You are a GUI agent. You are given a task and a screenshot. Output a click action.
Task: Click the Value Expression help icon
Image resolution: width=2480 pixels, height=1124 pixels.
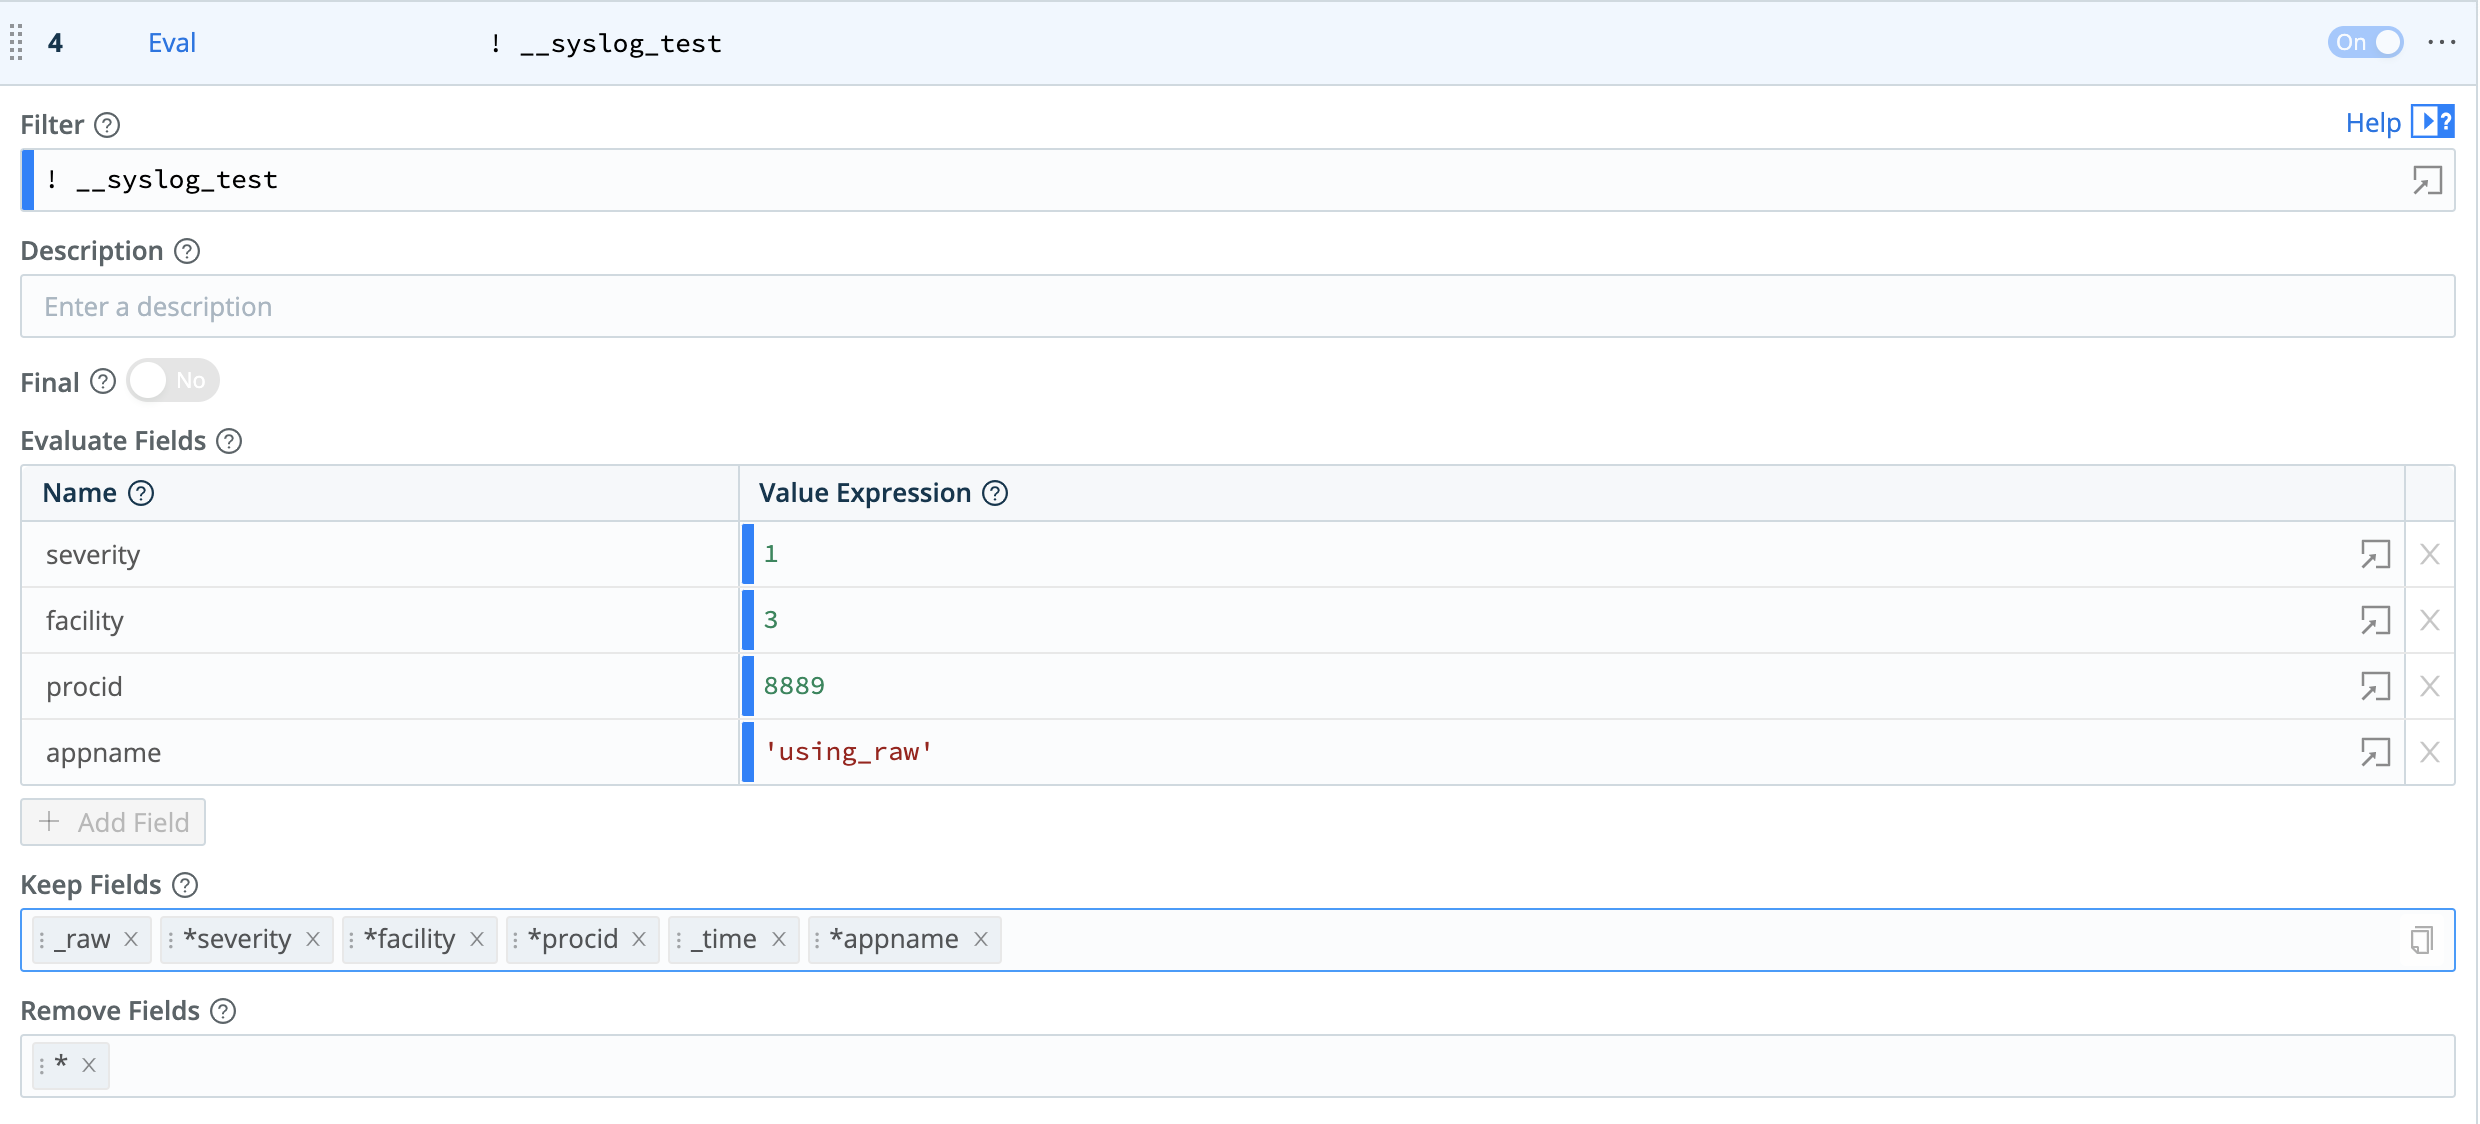pyautogui.click(x=995, y=493)
